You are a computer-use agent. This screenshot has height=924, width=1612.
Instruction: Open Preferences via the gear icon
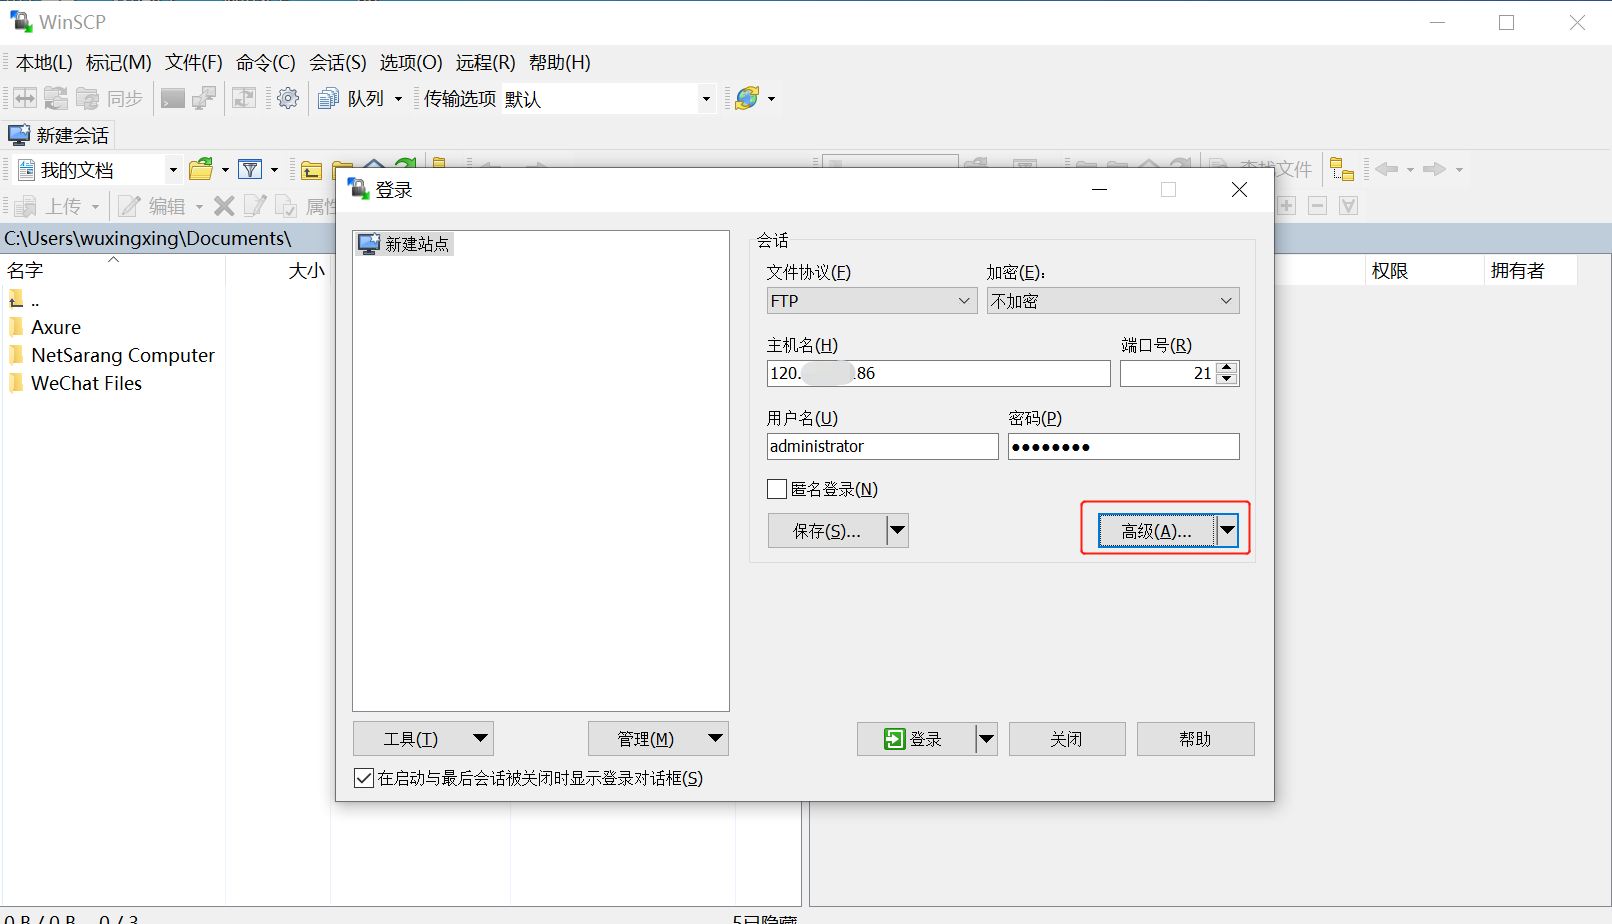click(x=288, y=98)
